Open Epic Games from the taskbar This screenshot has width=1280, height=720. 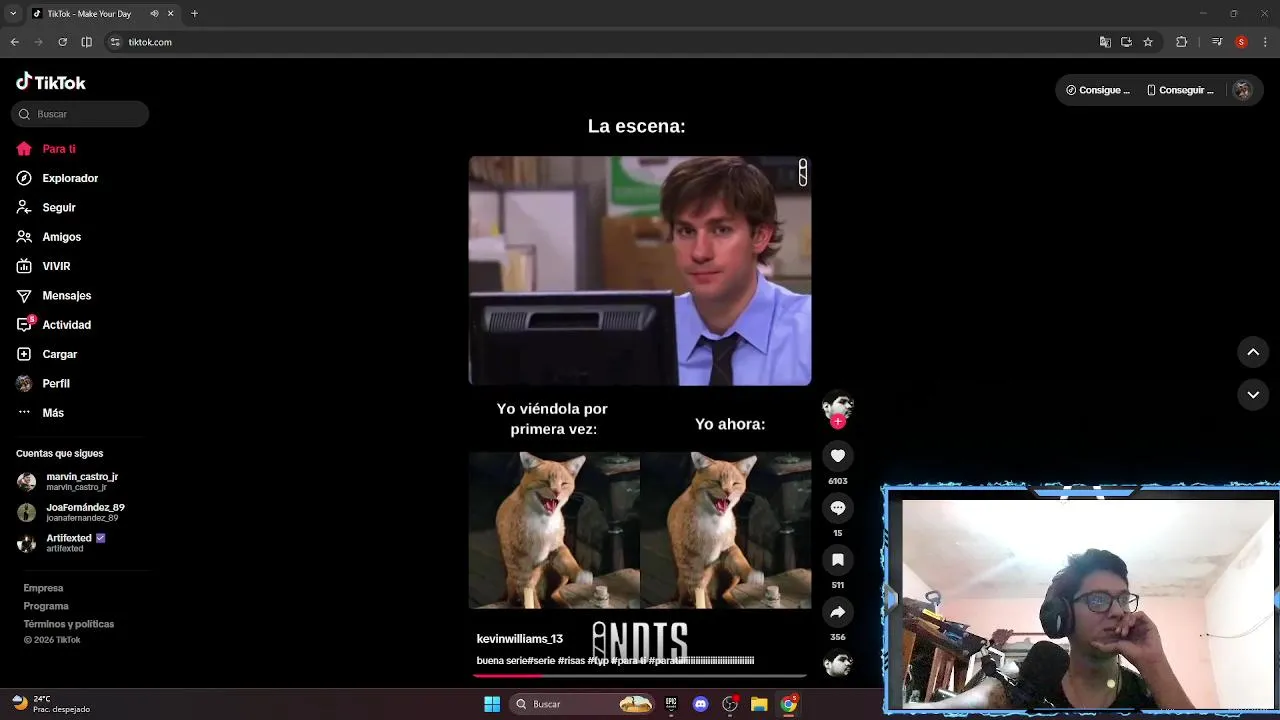click(x=671, y=704)
